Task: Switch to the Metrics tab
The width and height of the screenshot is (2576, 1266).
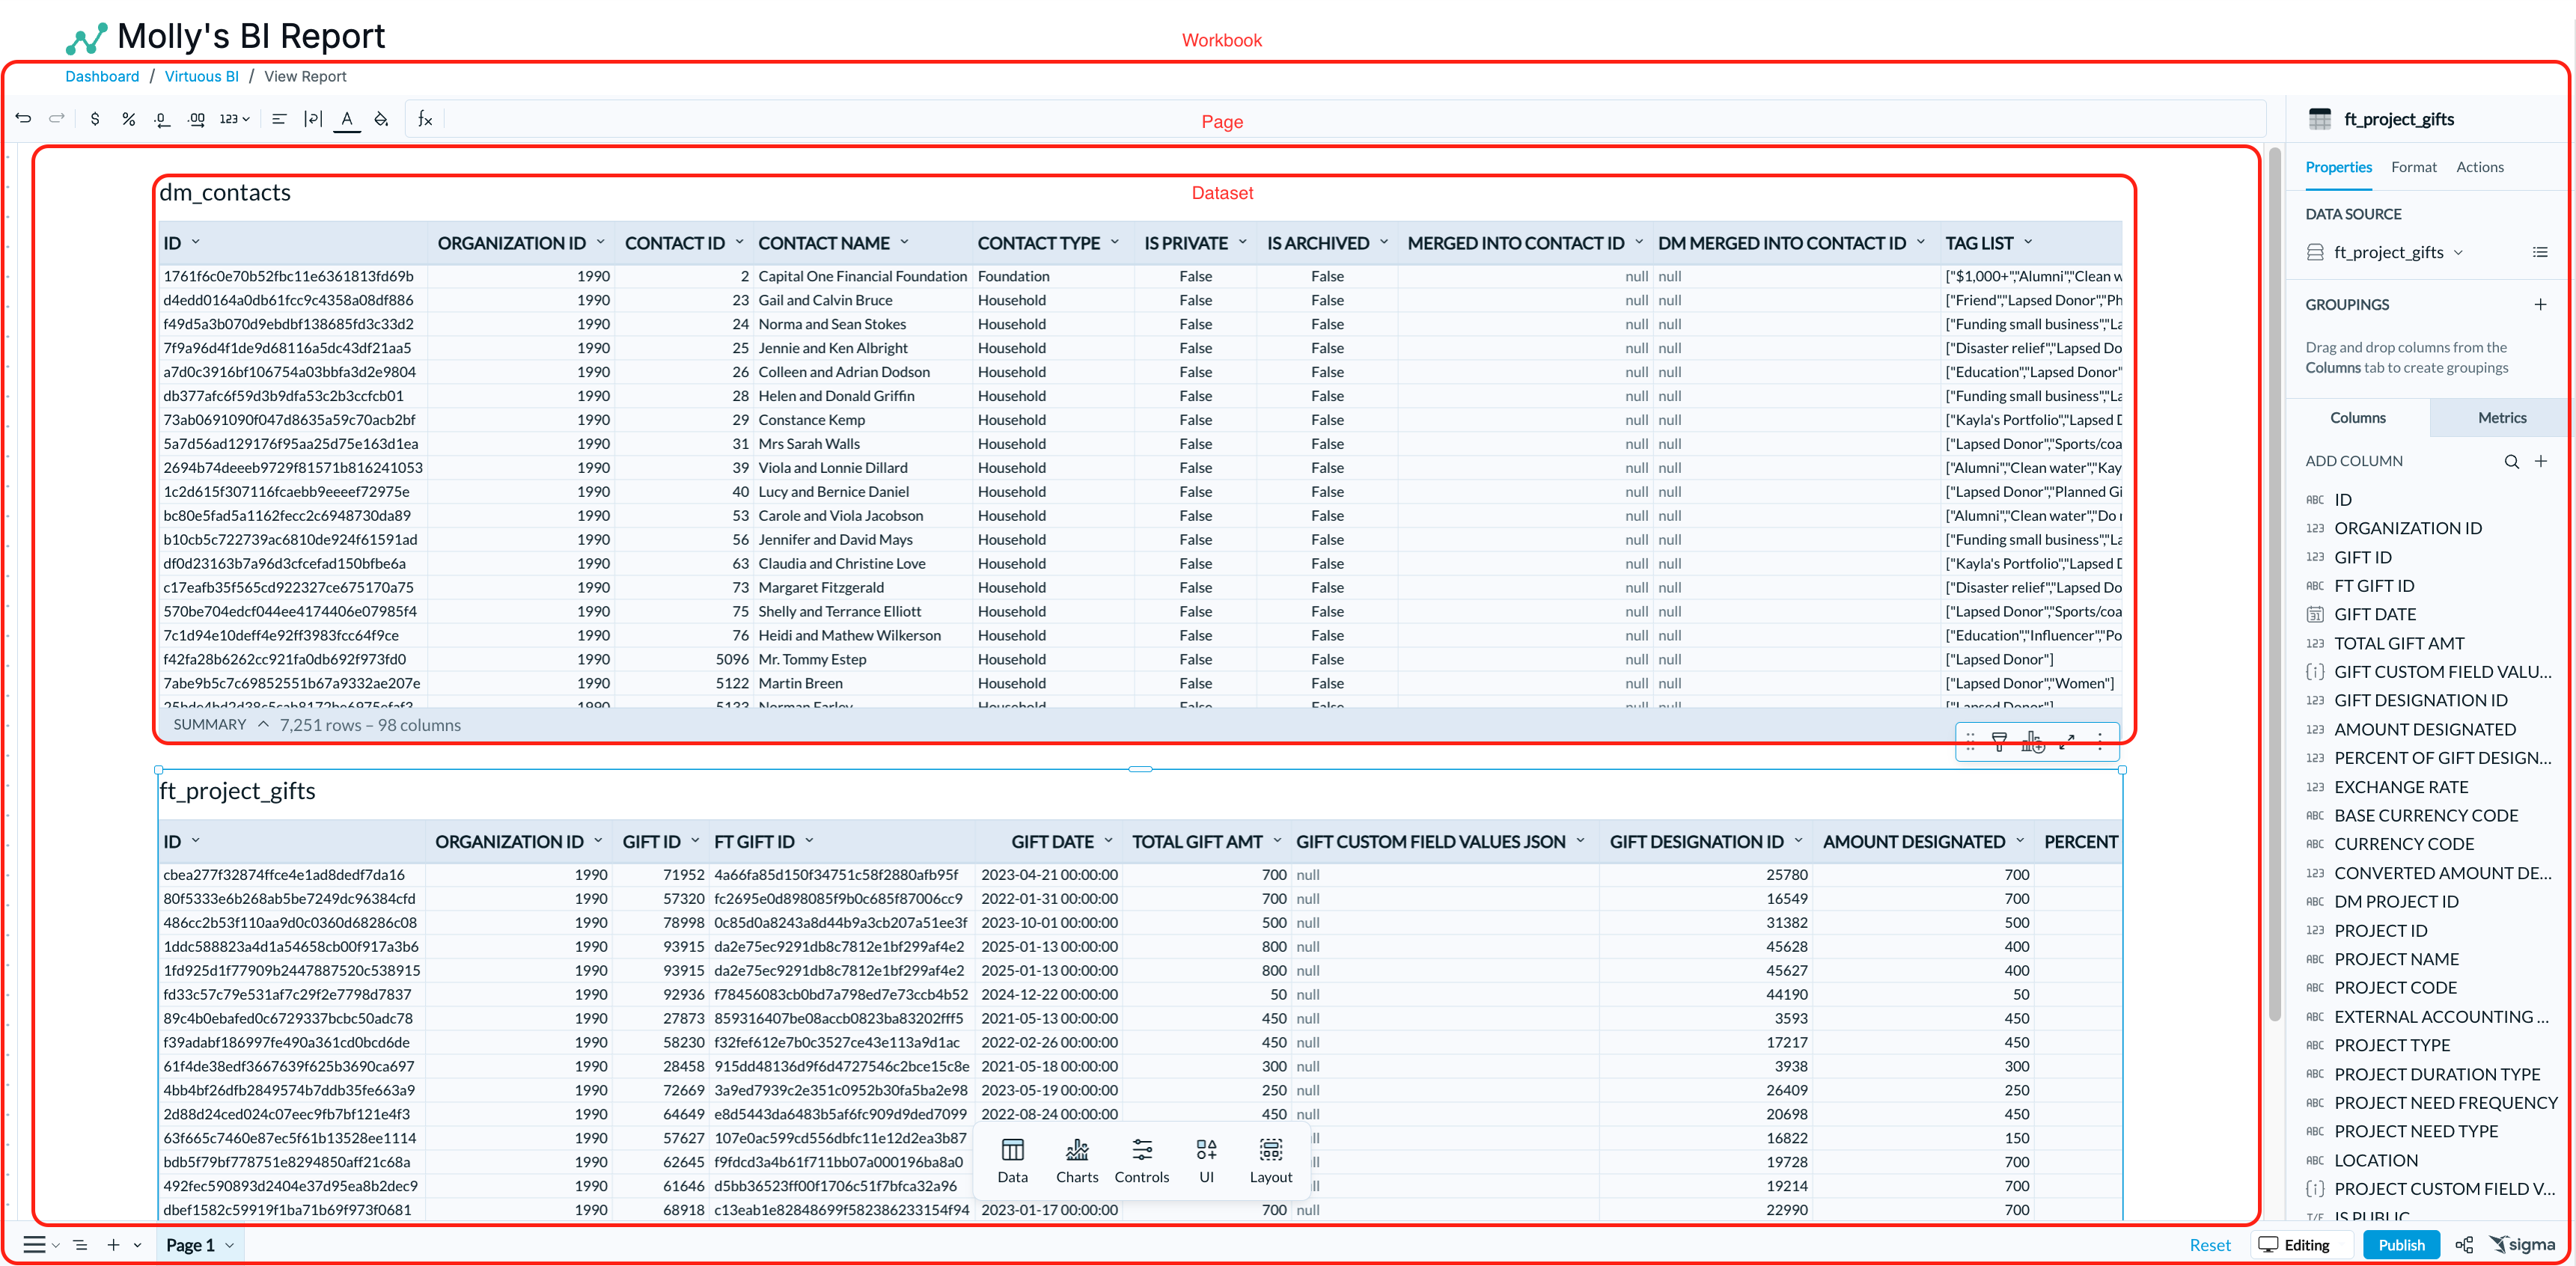Action: coord(2501,418)
